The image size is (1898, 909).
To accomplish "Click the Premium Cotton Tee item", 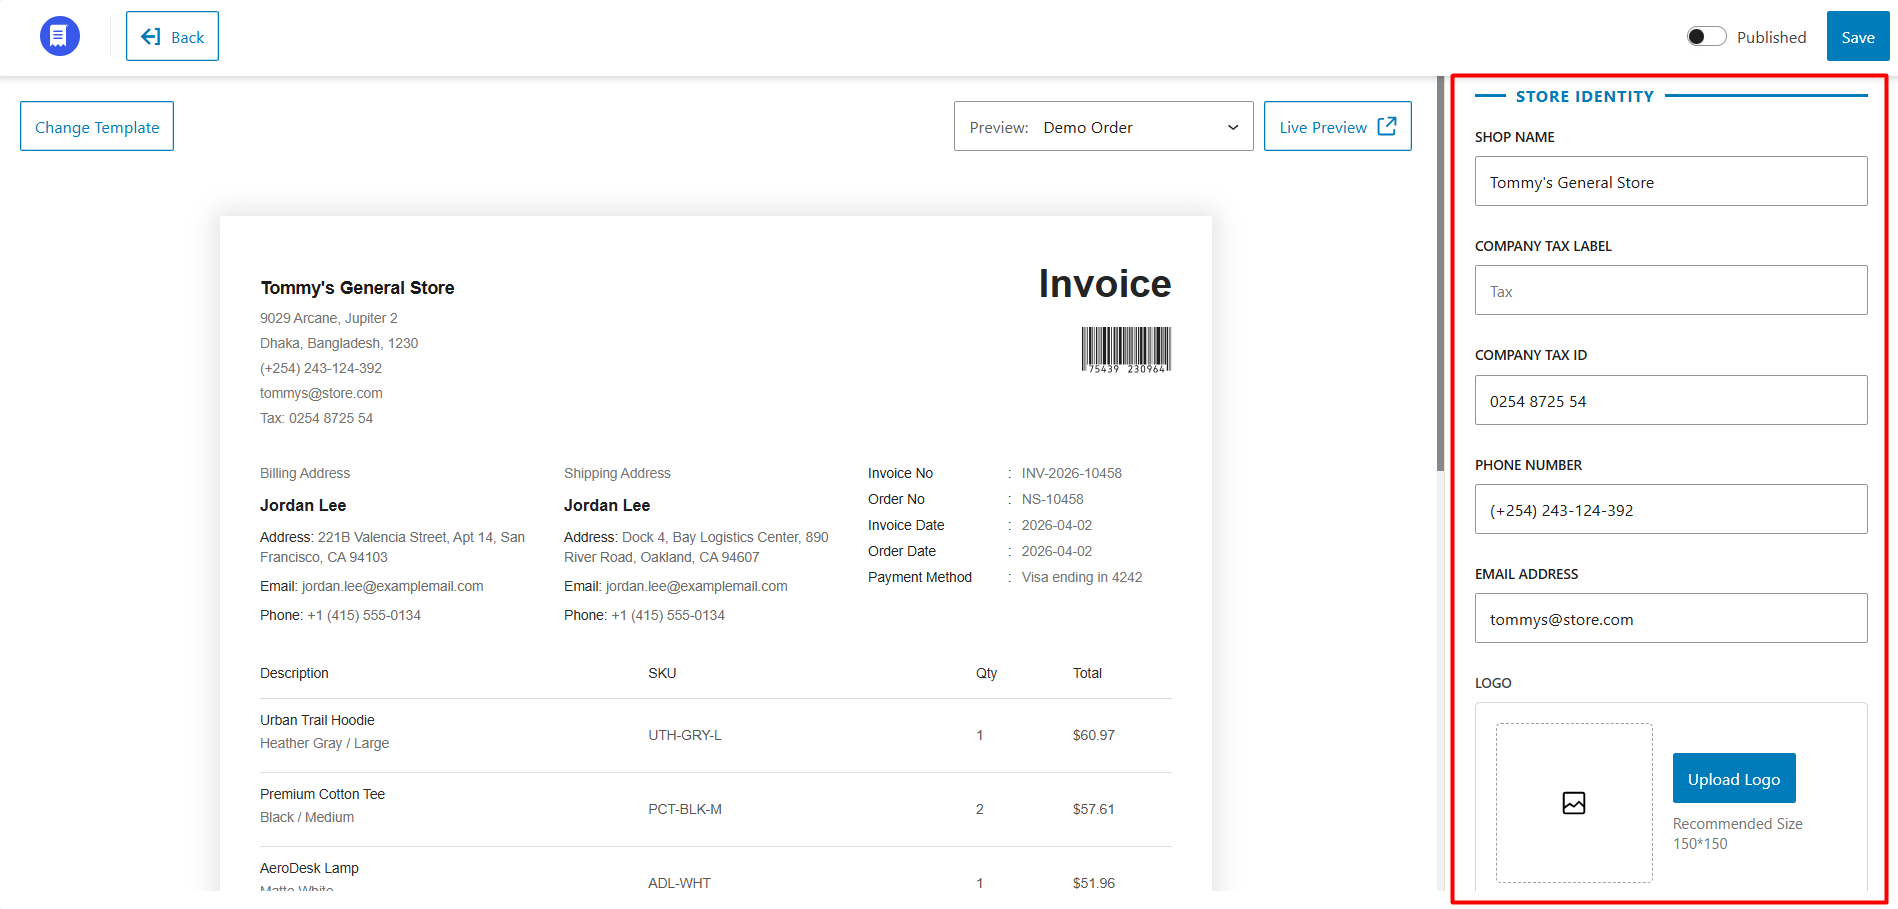I will point(322,794).
